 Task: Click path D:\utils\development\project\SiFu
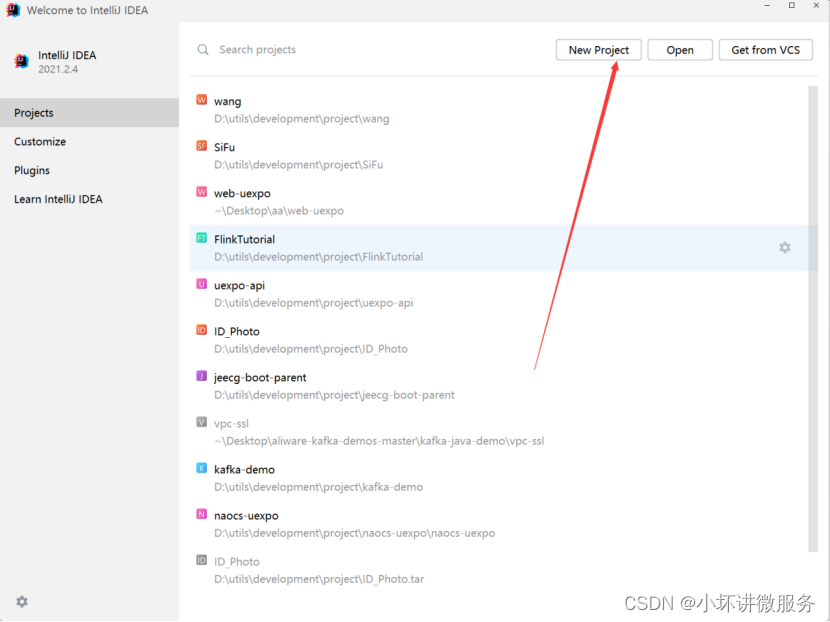coord(299,165)
